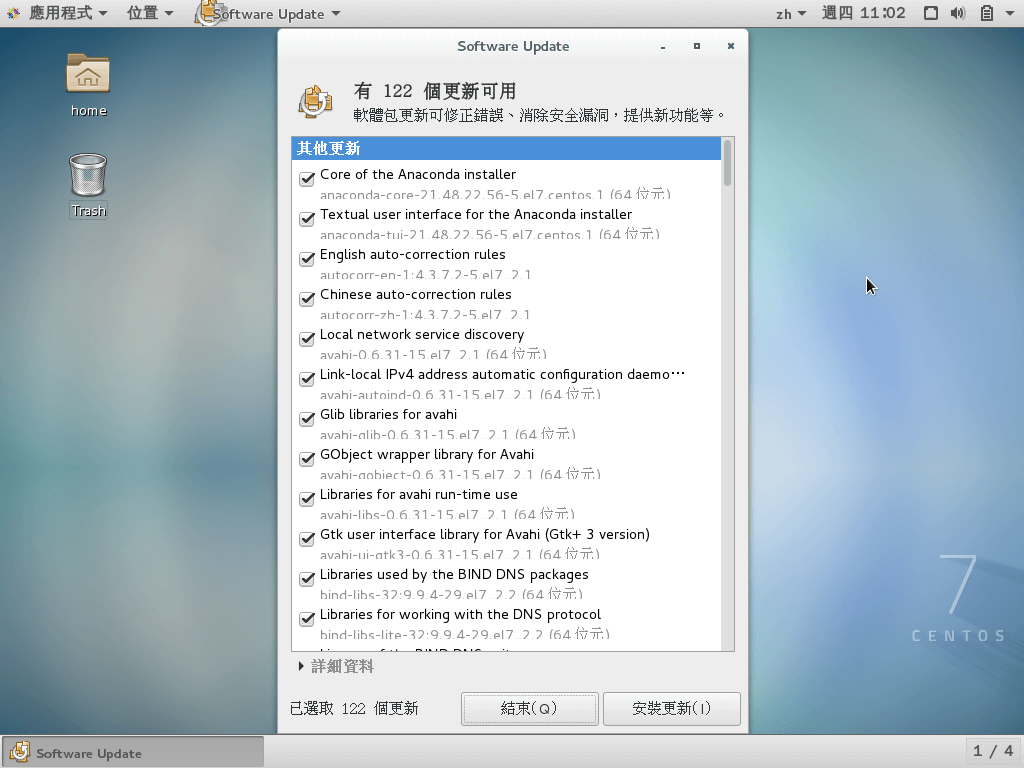Uncheck the Core of the Anaconda installer update
This screenshot has height=768, width=1024.
pyautogui.click(x=306, y=178)
